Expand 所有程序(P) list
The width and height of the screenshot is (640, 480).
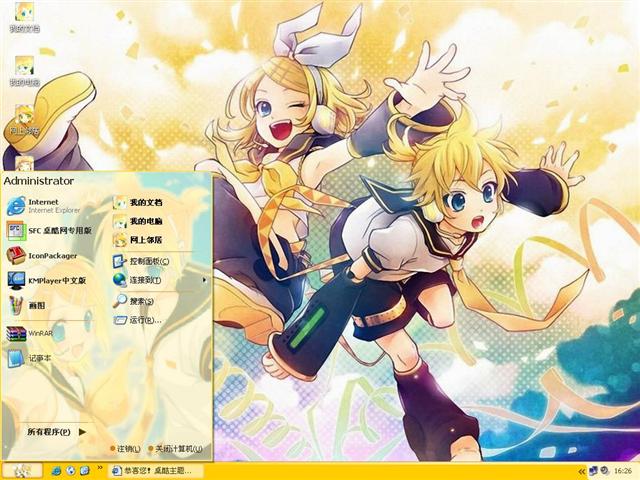pos(56,431)
